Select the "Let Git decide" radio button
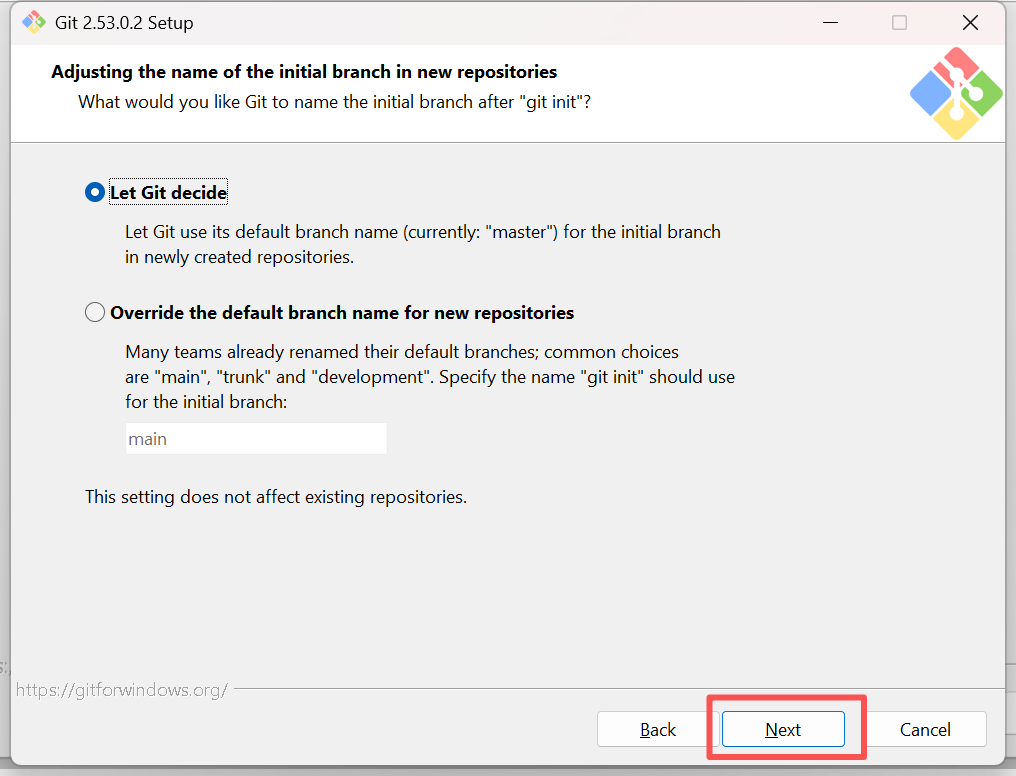This screenshot has height=776, width=1016. (x=95, y=192)
